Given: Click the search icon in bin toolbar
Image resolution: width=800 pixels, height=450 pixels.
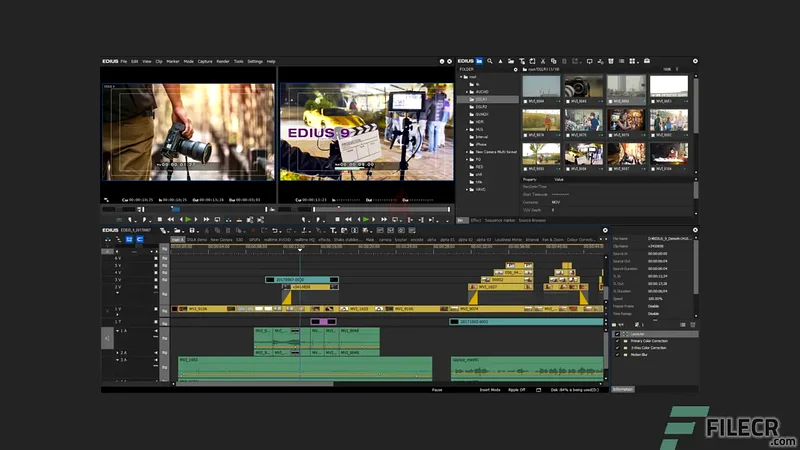Looking at the screenshot, I should pos(490,61).
